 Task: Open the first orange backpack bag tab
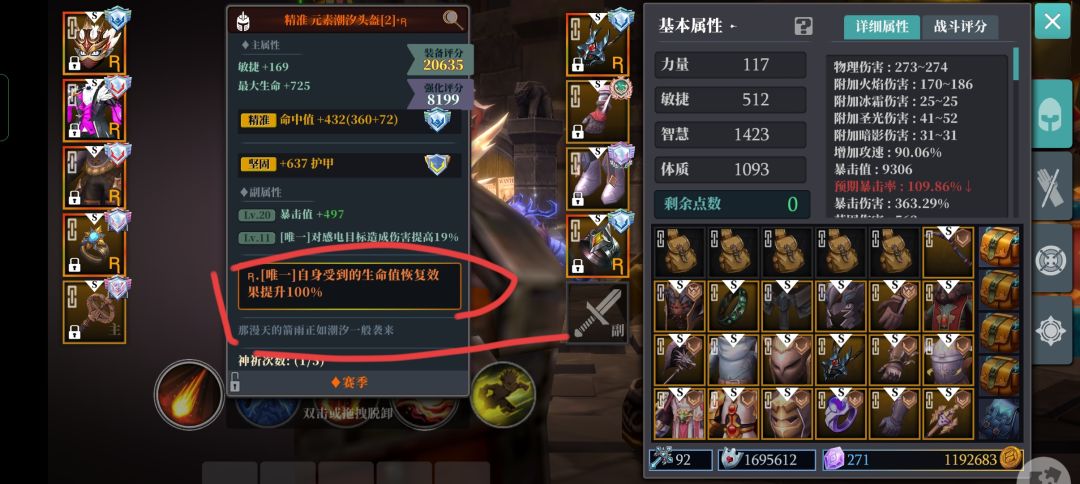point(999,247)
